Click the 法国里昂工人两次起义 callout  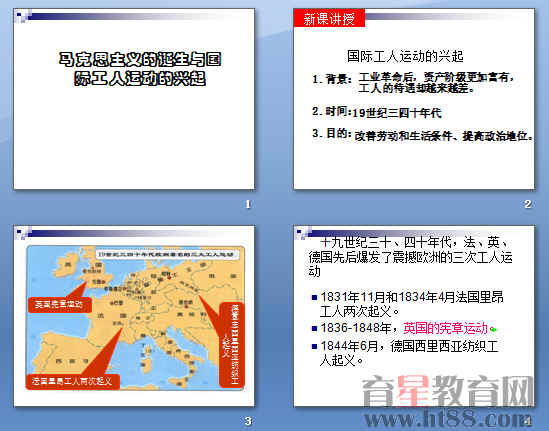pyautogui.click(x=72, y=381)
